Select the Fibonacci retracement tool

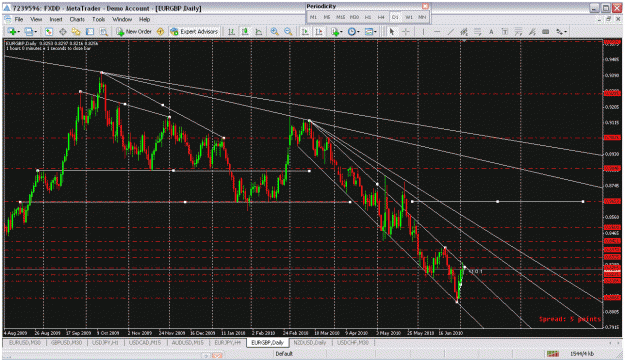click(x=478, y=31)
